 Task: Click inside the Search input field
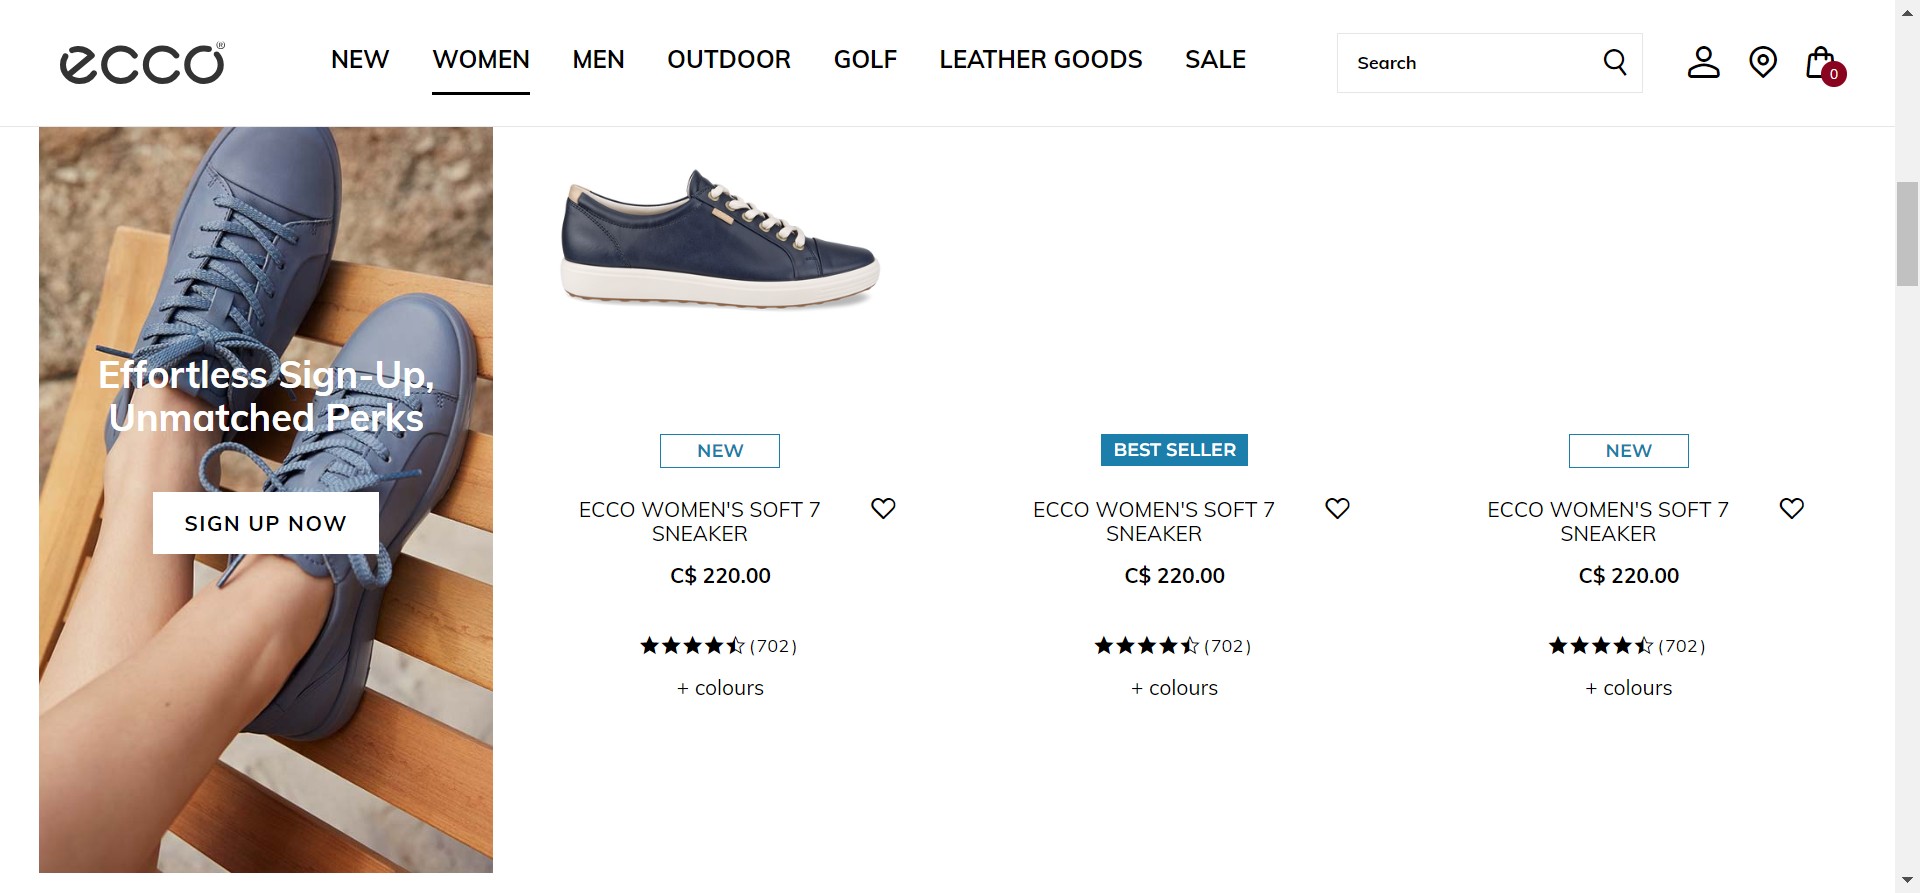1465,63
